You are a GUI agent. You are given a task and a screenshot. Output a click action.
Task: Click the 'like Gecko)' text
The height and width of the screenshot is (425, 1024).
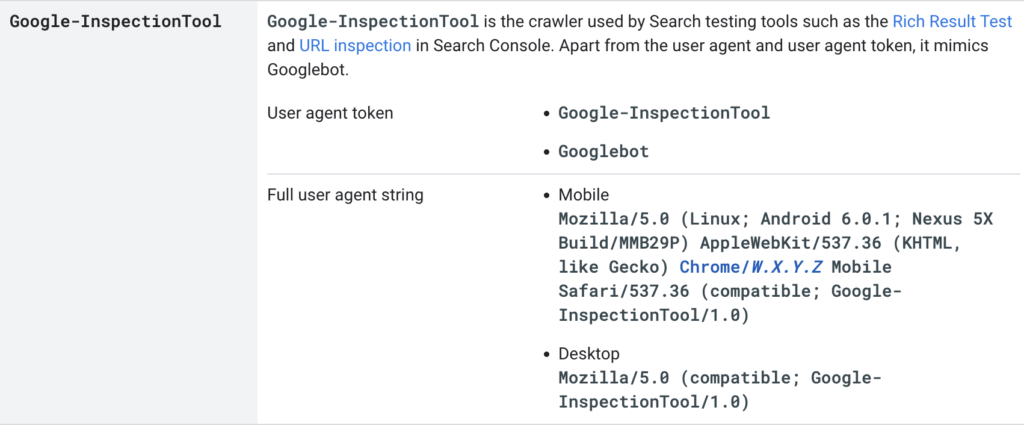[613, 267]
